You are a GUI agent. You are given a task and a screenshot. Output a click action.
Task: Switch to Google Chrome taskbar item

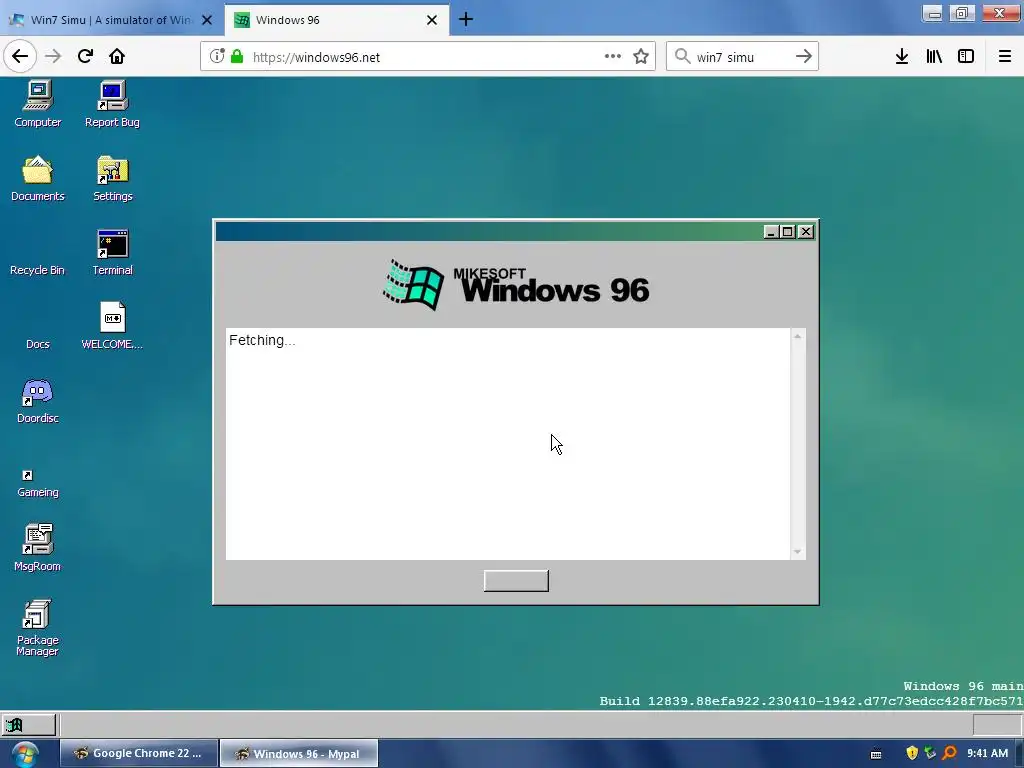(138, 753)
